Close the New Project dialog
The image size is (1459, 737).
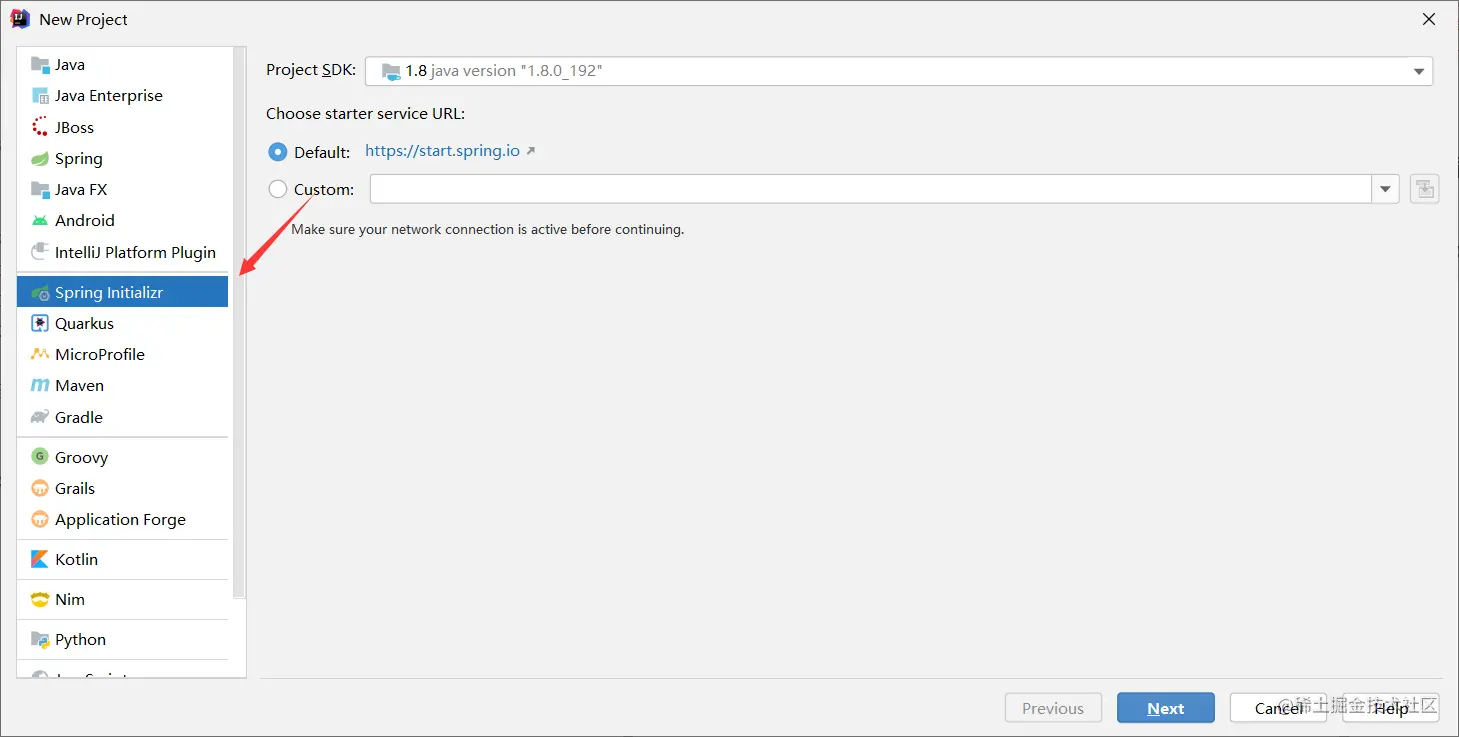click(x=1429, y=19)
